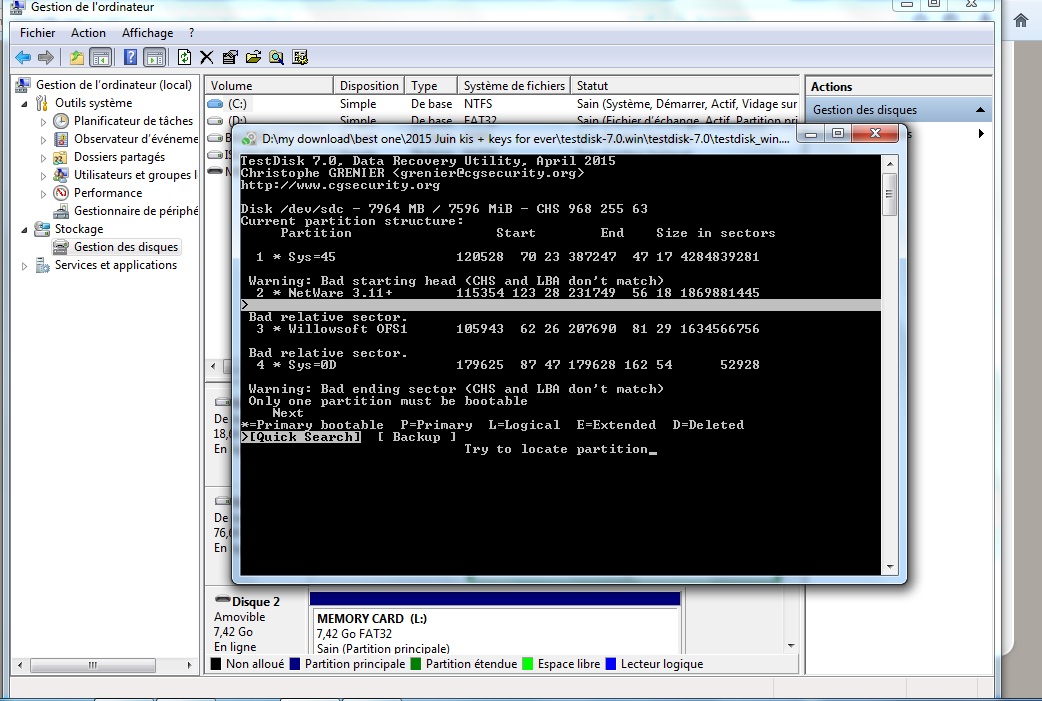This screenshot has width=1042, height=701.
Task: Select the (C:) NTFS volume row
Action: pyautogui.click(x=502, y=104)
